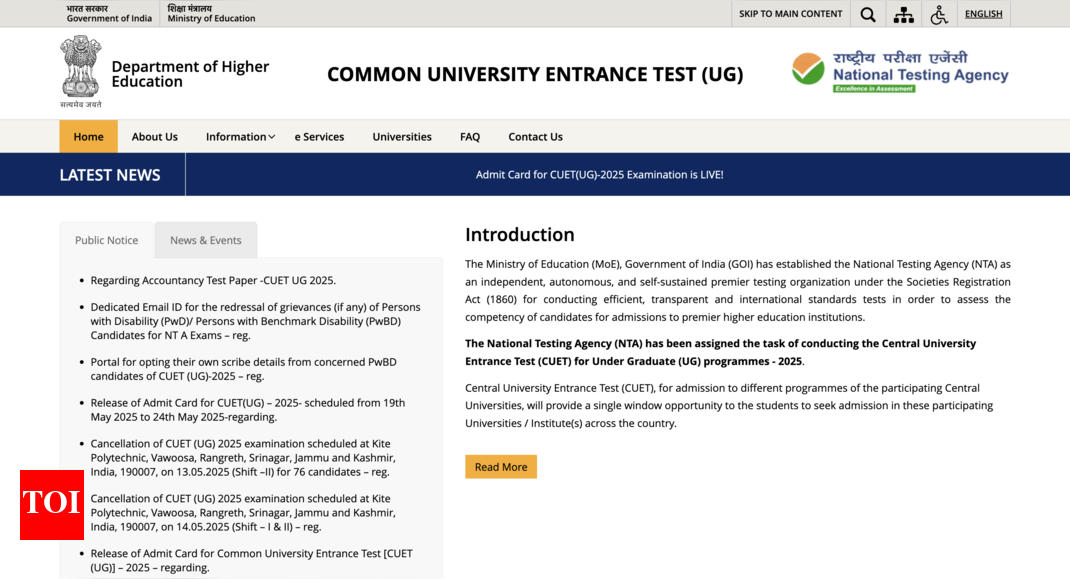The width and height of the screenshot is (1070, 579).
Task: Click the Department of Higher Education title
Action: [190, 74]
